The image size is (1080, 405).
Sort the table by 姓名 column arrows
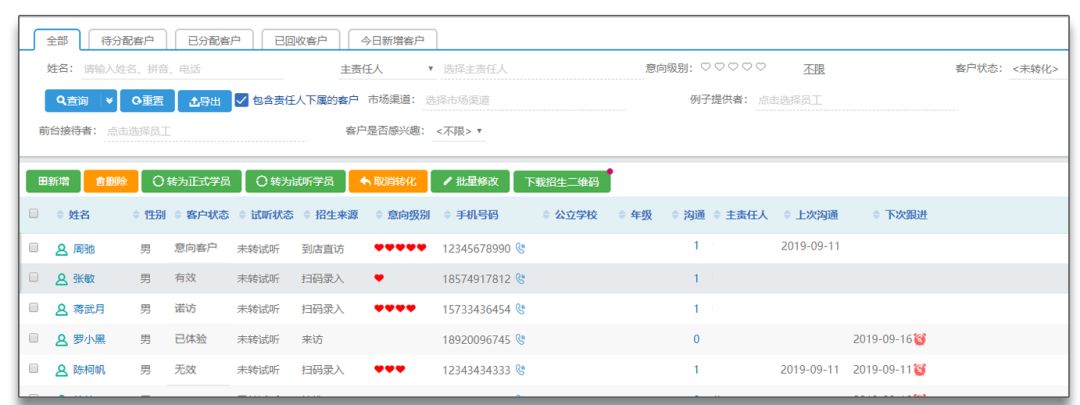pyautogui.click(x=60, y=215)
